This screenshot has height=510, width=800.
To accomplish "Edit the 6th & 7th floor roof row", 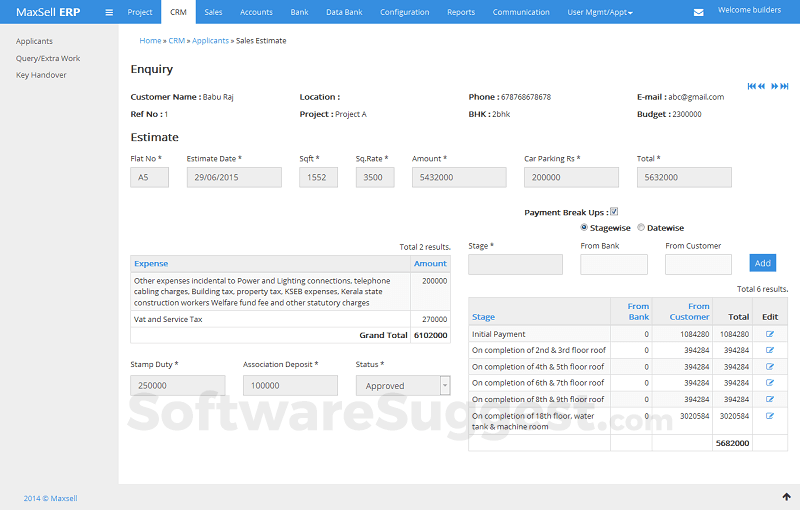I will (769, 382).
